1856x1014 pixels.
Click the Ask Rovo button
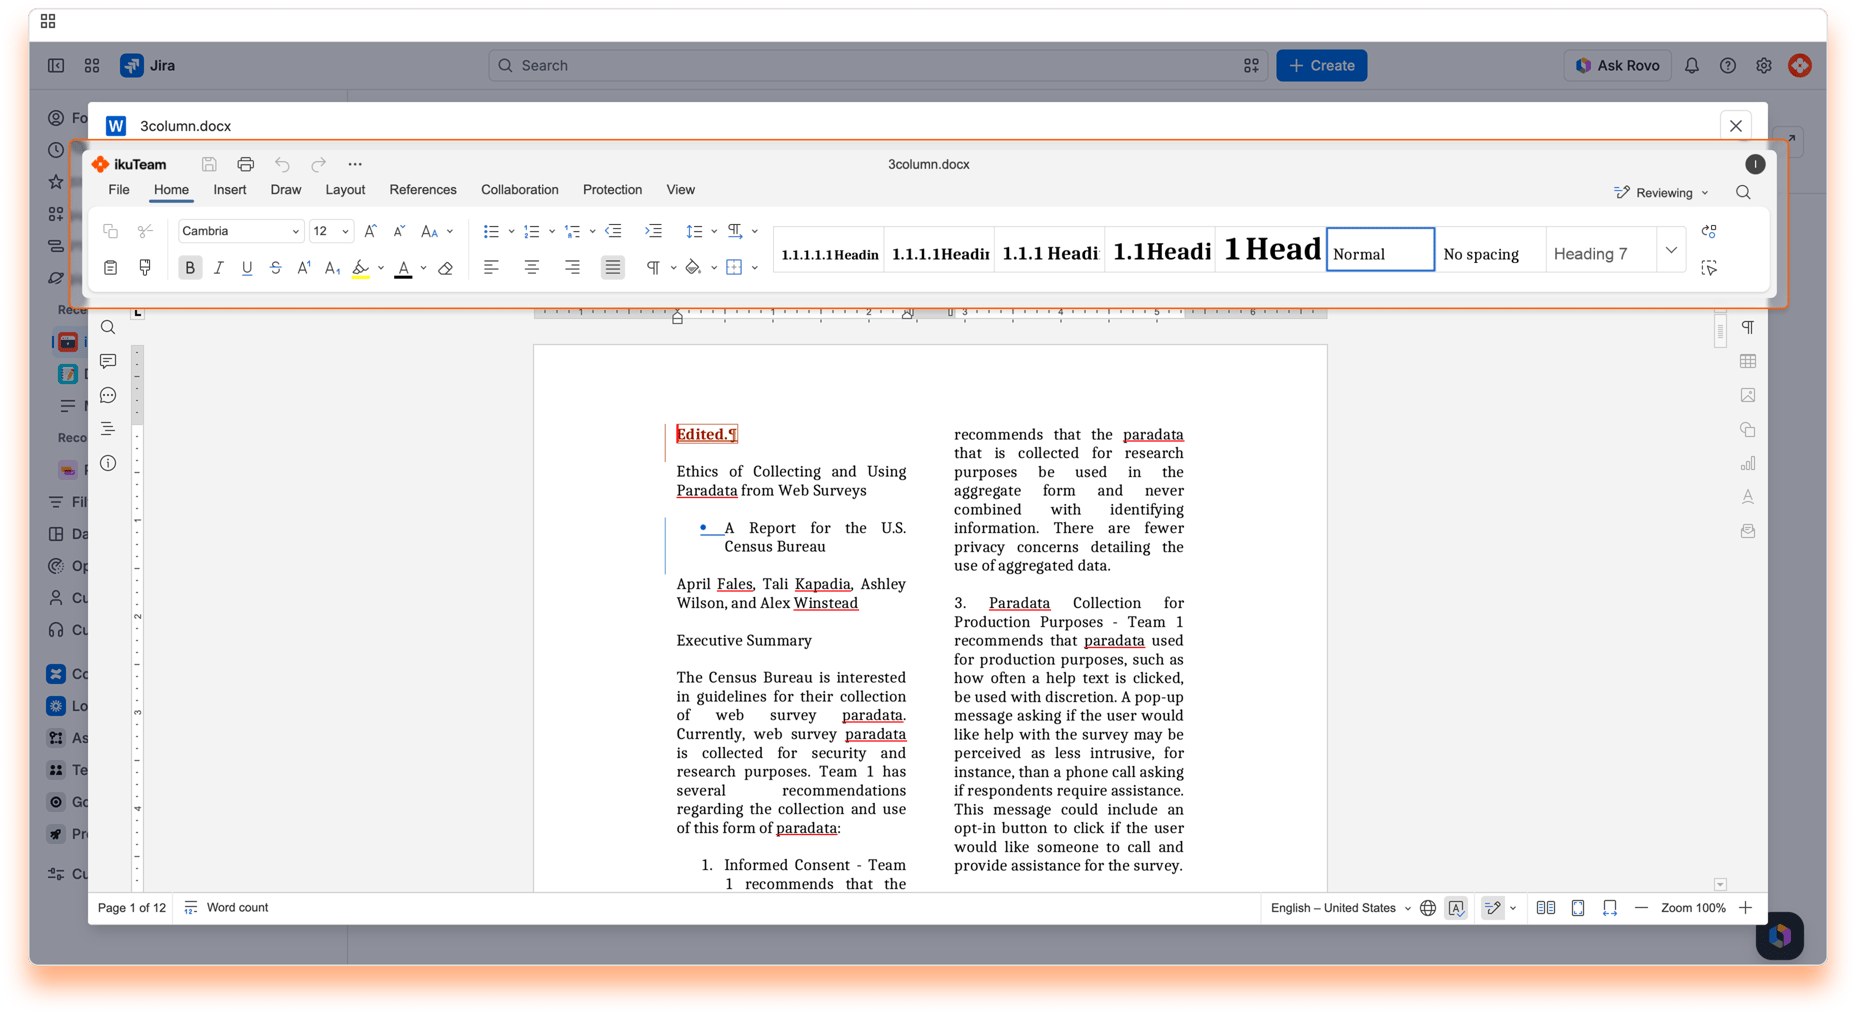[1617, 65]
